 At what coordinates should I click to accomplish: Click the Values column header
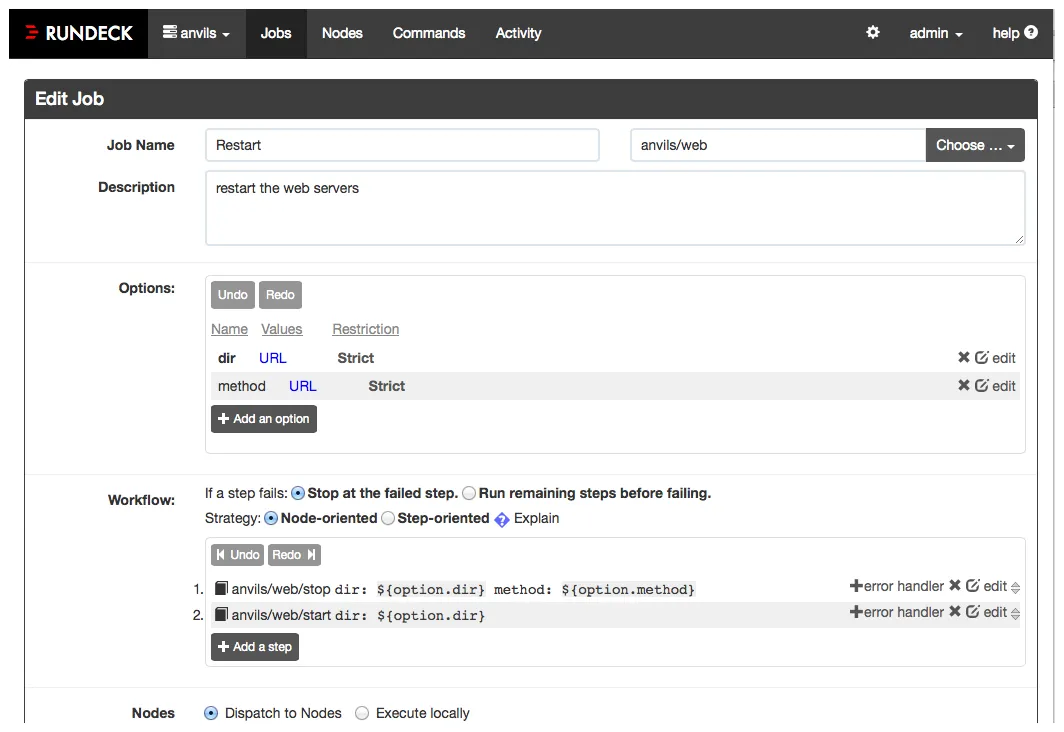(x=282, y=329)
